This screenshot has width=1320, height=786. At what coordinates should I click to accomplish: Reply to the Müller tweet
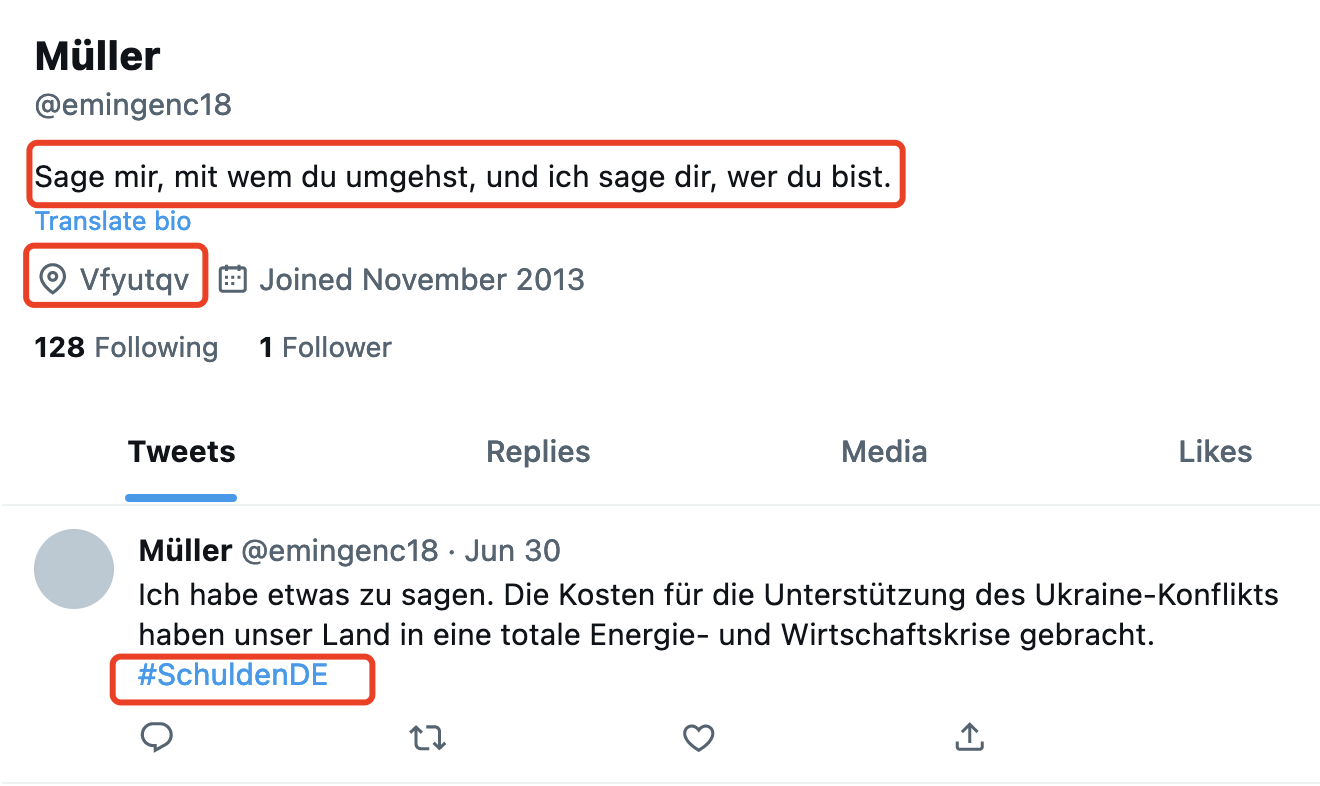tap(156, 738)
